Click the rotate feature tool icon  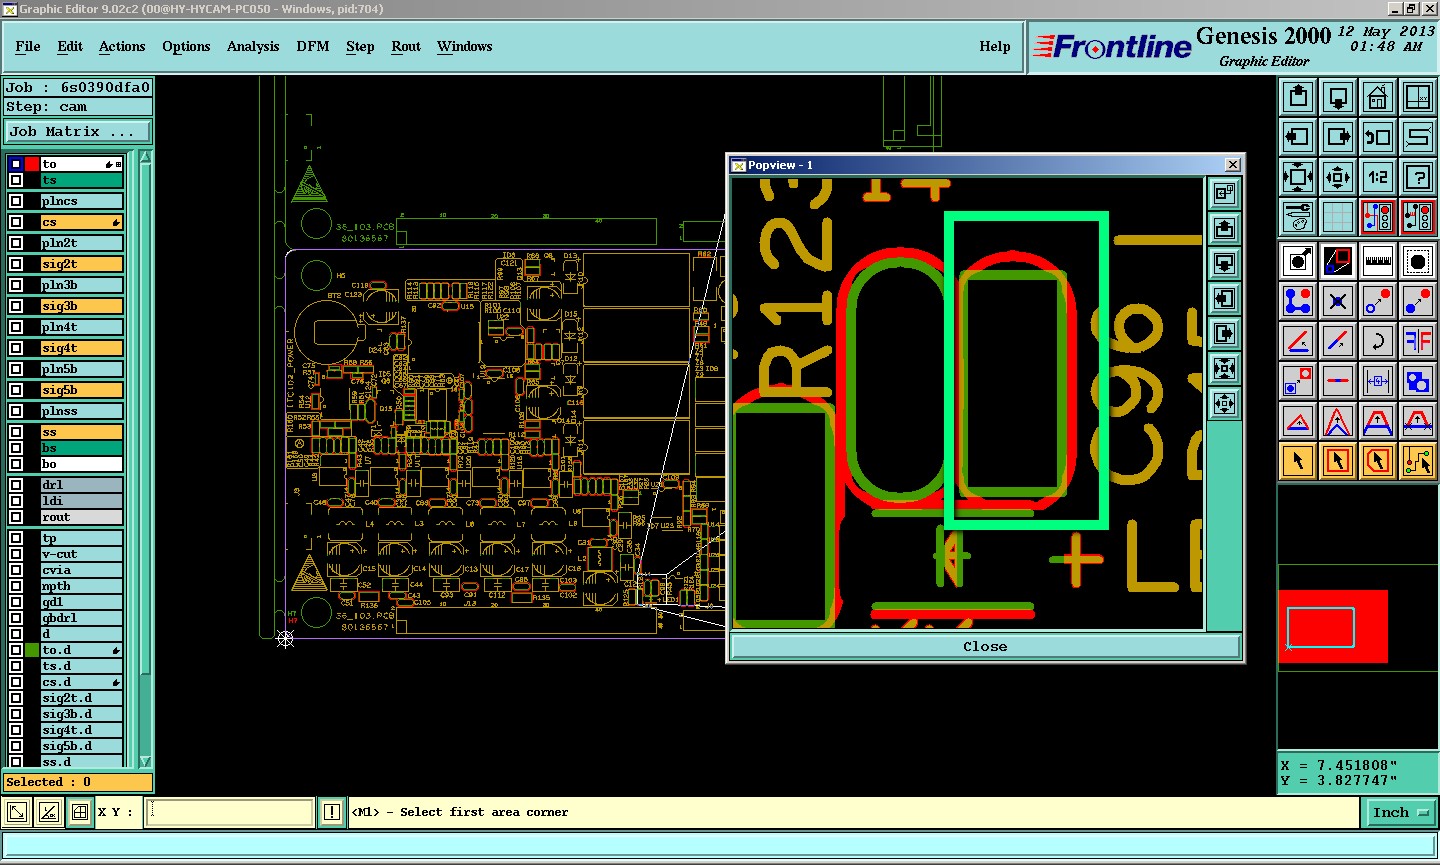1378,341
